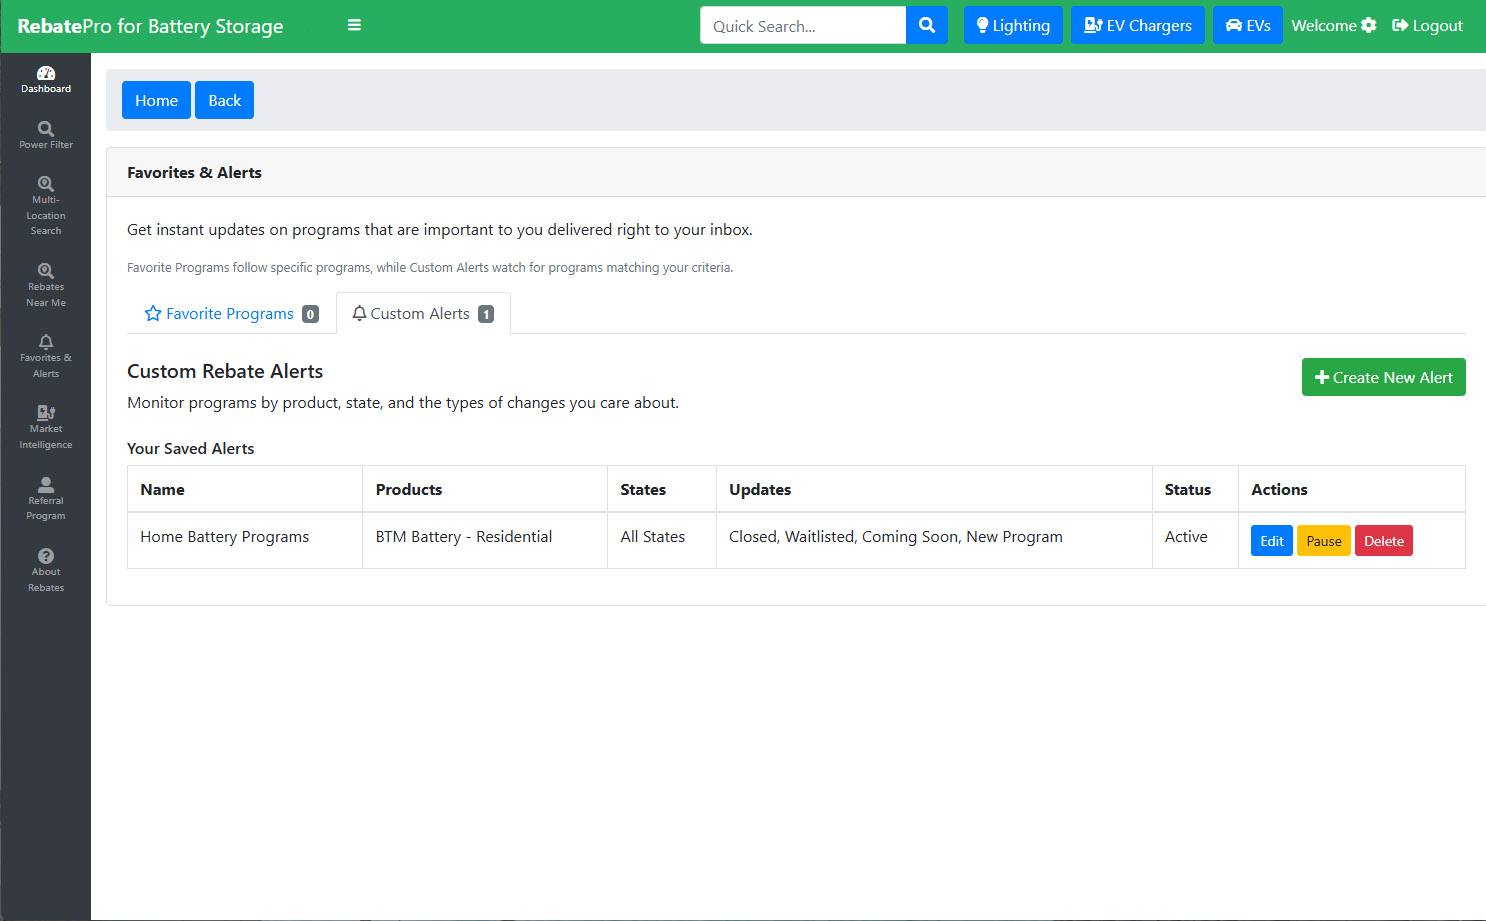Screen dimensions: 1486x921
Task: Click the RebatePro for Battery Storage logo
Action: [x=150, y=26]
